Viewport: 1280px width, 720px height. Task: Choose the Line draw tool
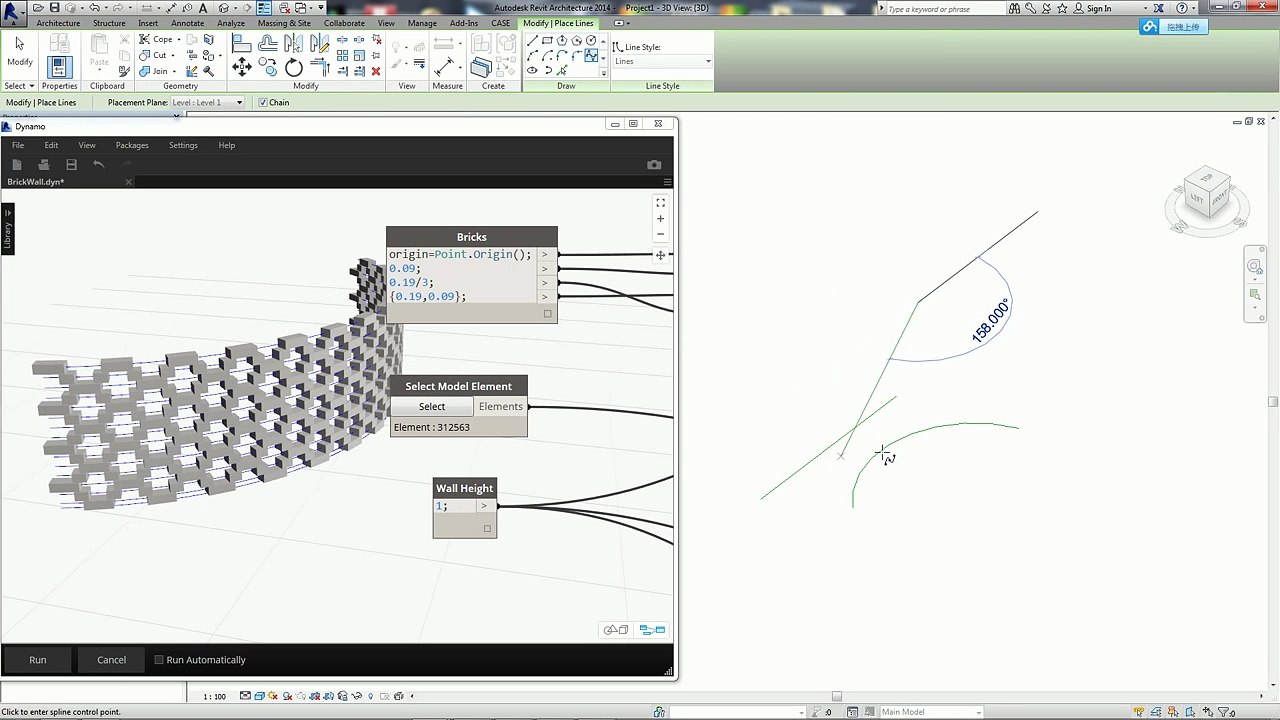(x=532, y=41)
